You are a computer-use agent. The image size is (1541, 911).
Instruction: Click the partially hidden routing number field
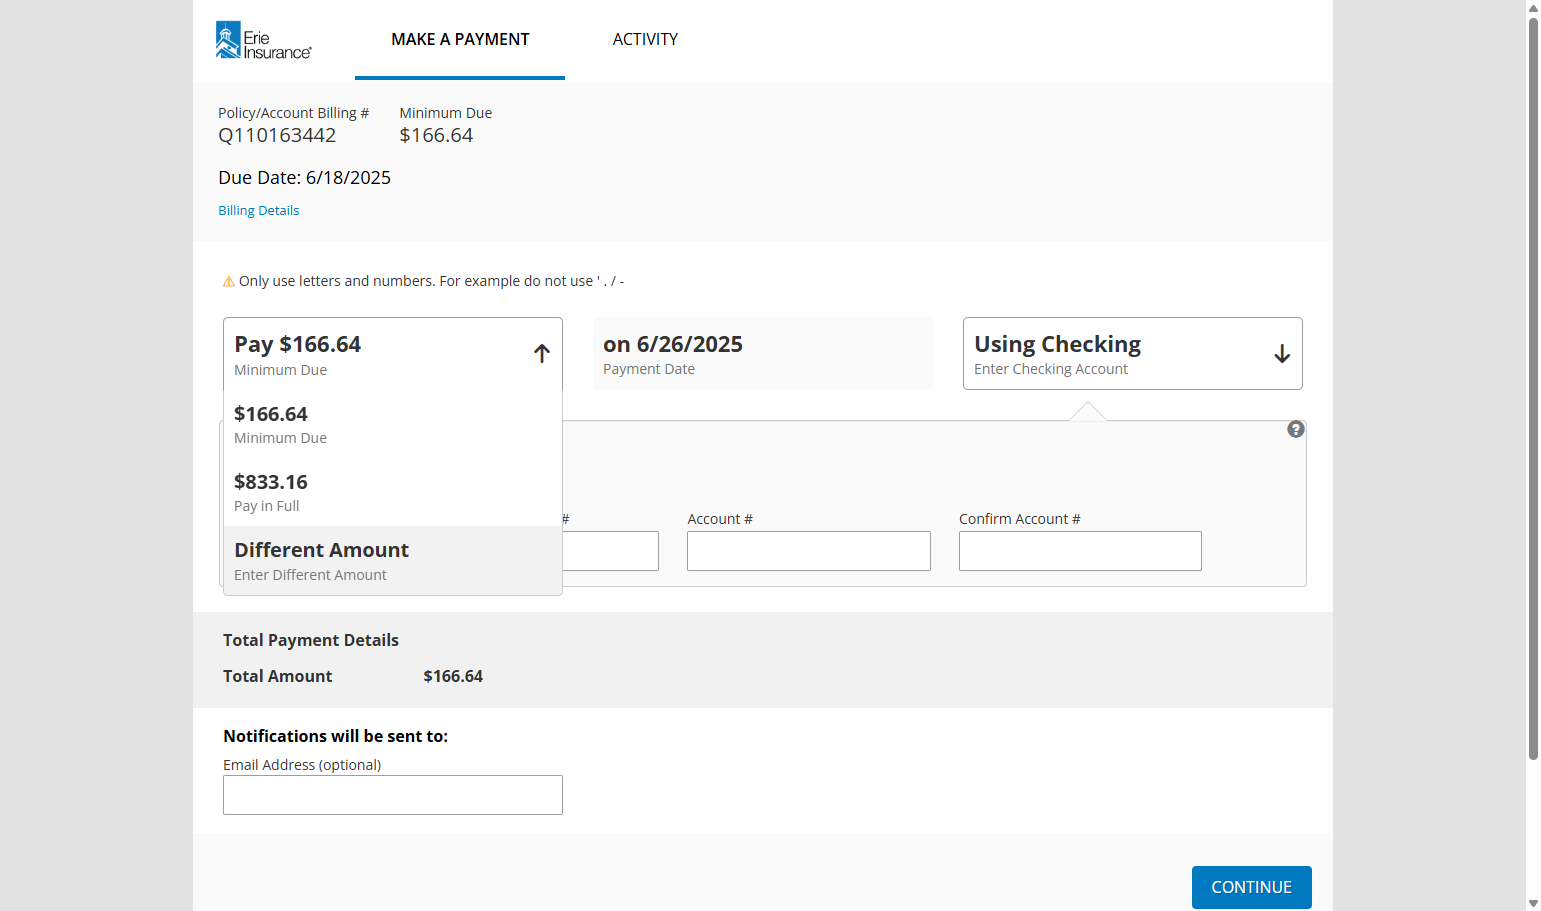pyautogui.click(x=611, y=551)
